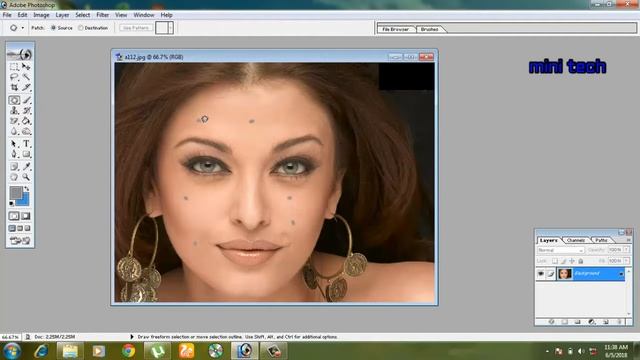Viewport: 640px width, 360px height.
Task: Enable lock transparent pixels checkbox
Action: 555,261
